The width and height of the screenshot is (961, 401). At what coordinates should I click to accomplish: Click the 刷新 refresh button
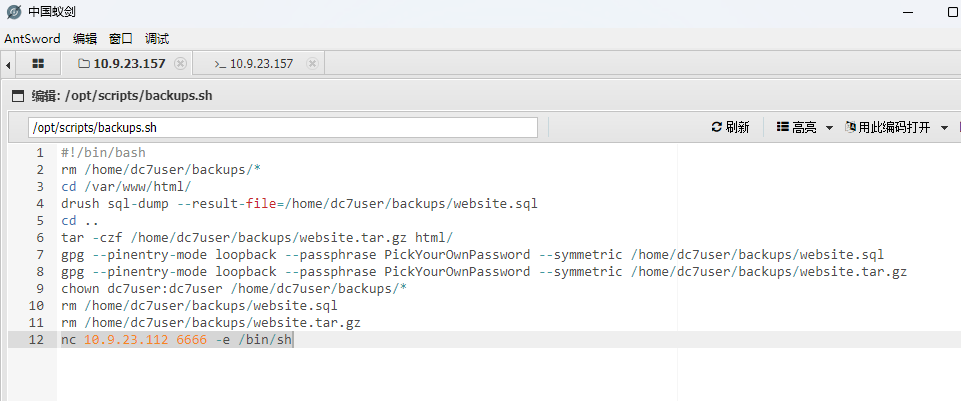tap(731, 128)
